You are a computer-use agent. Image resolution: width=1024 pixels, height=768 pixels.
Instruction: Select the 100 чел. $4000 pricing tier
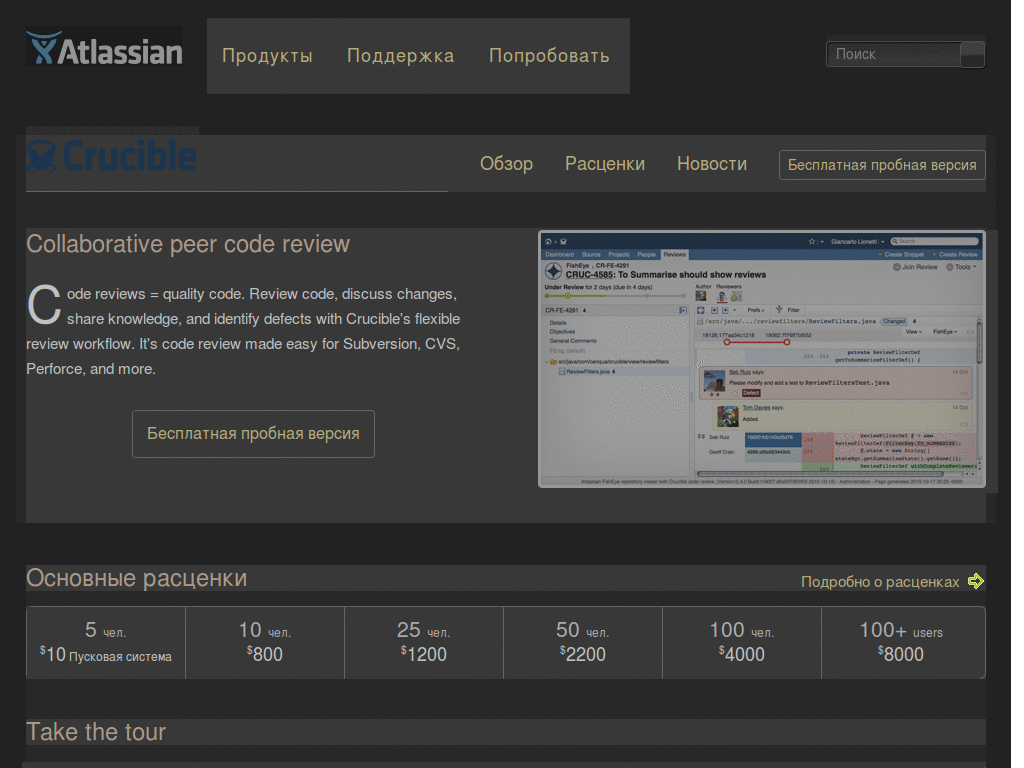[742, 643]
